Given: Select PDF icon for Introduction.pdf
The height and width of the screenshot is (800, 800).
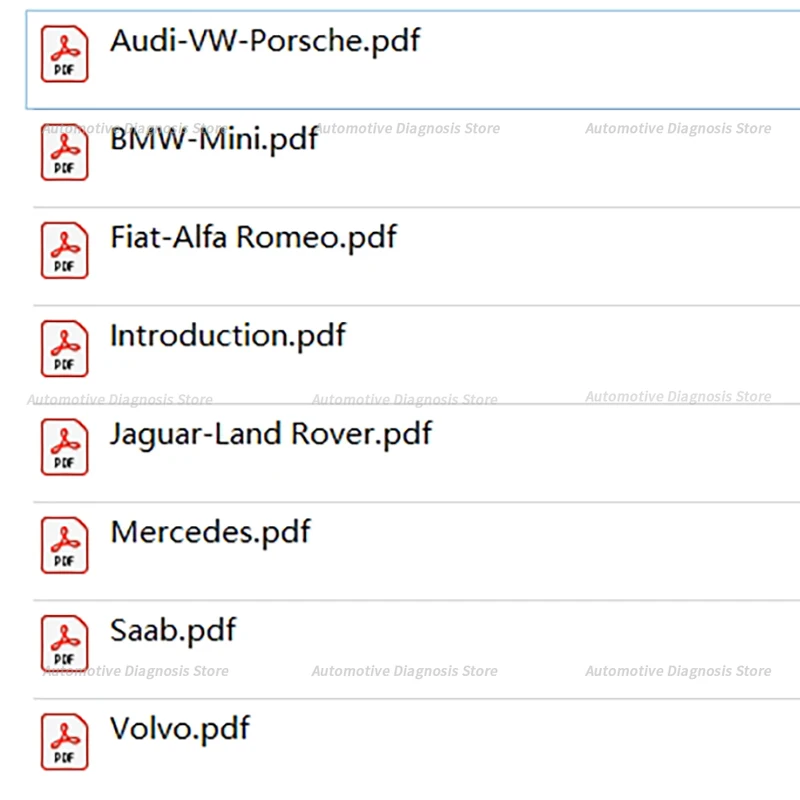Looking at the screenshot, I should click(x=64, y=349).
